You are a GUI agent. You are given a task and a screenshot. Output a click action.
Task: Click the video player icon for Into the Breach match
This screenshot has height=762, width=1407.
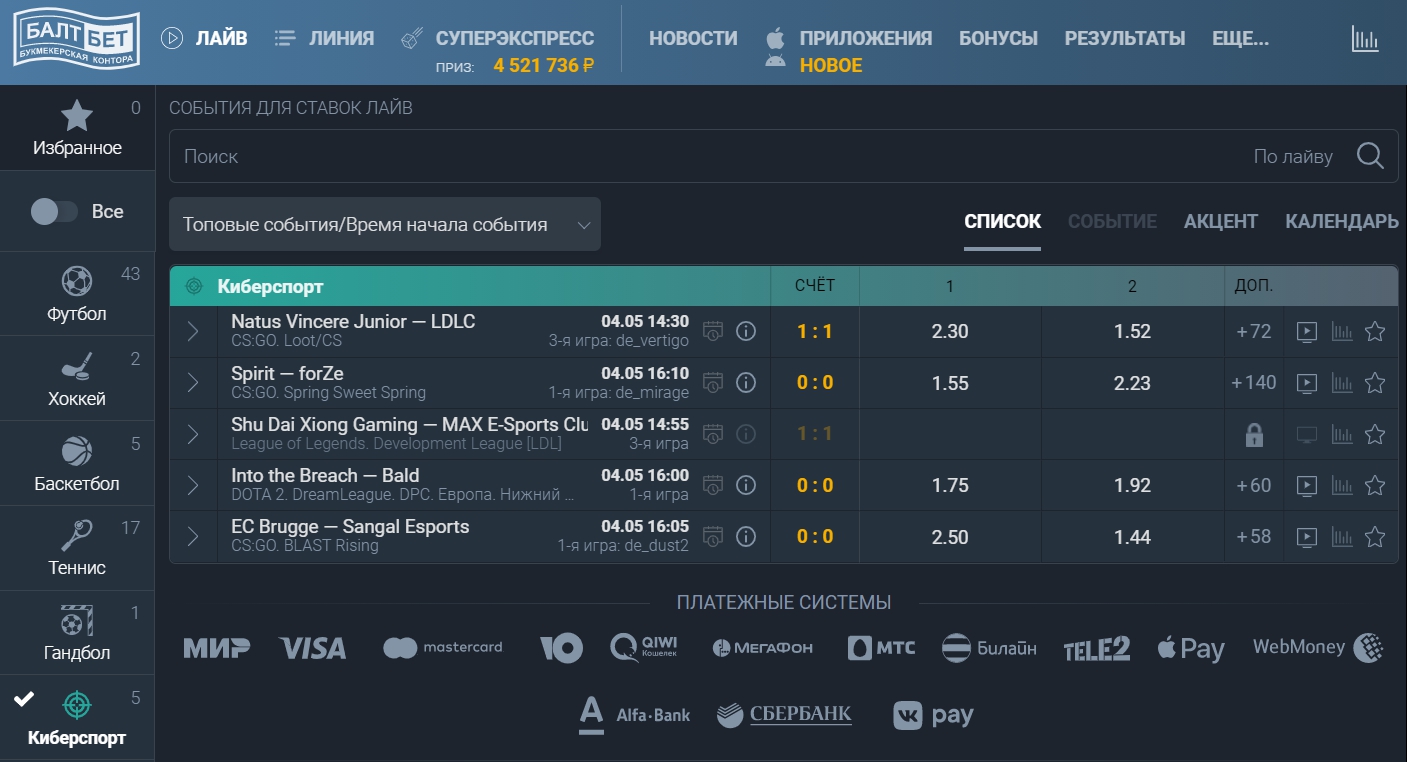[x=1307, y=485]
